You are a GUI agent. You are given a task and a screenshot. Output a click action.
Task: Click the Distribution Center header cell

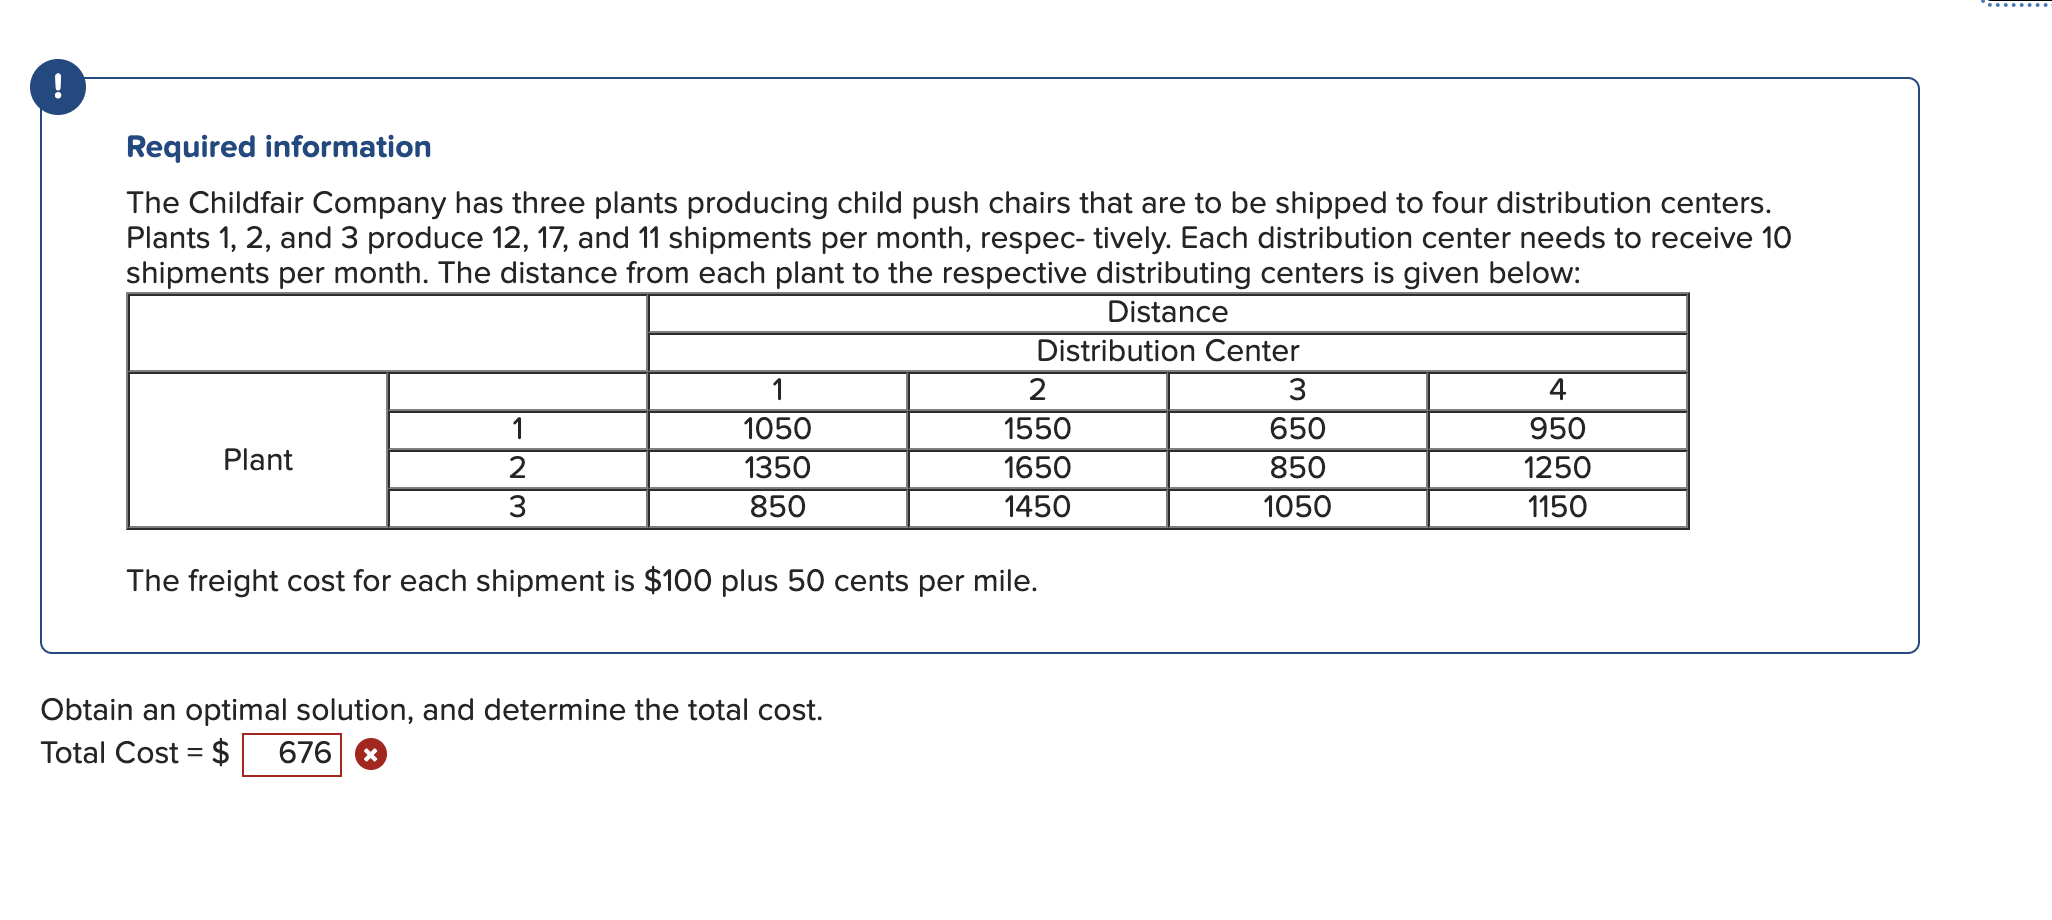(x=1166, y=351)
